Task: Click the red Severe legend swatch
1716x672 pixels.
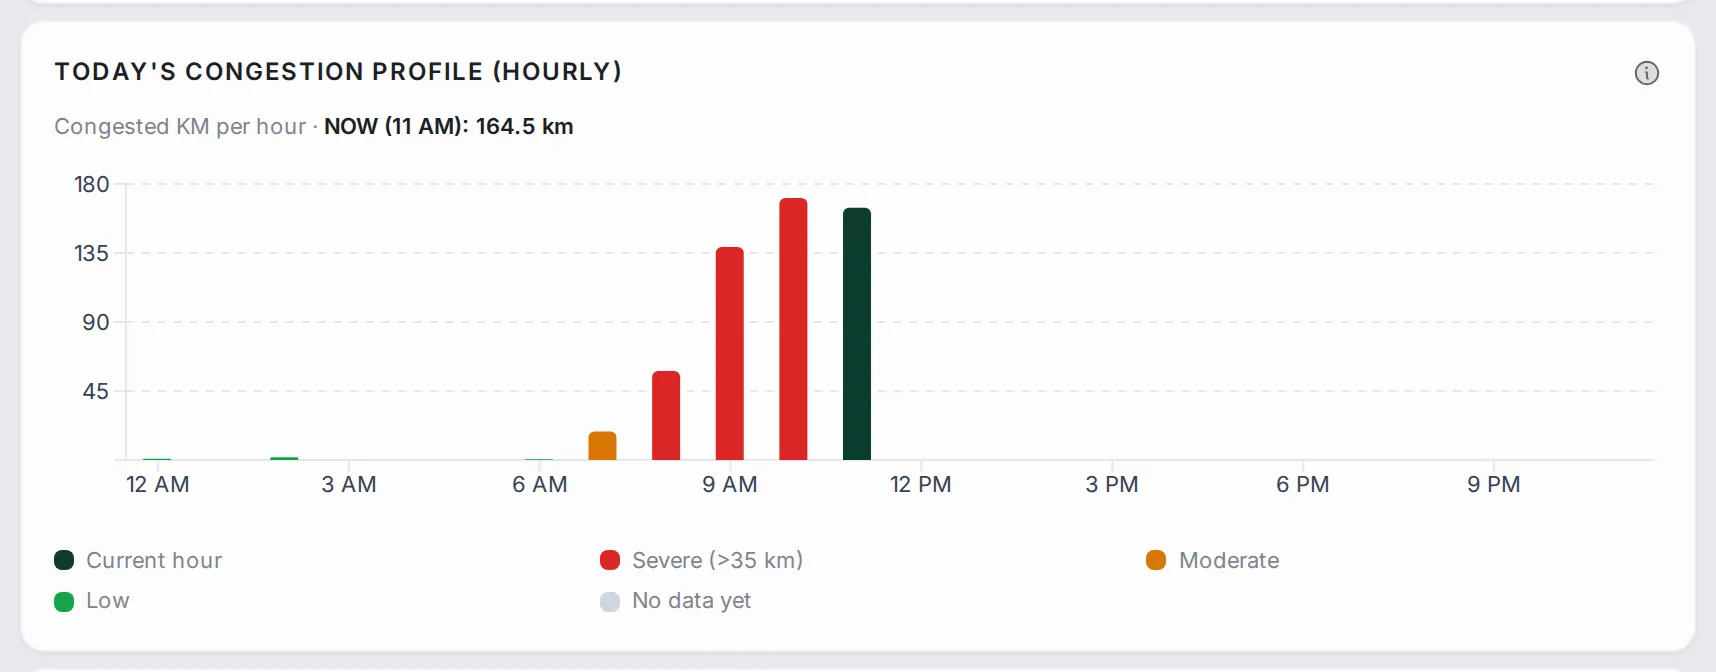Action: [x=610, y=560]
